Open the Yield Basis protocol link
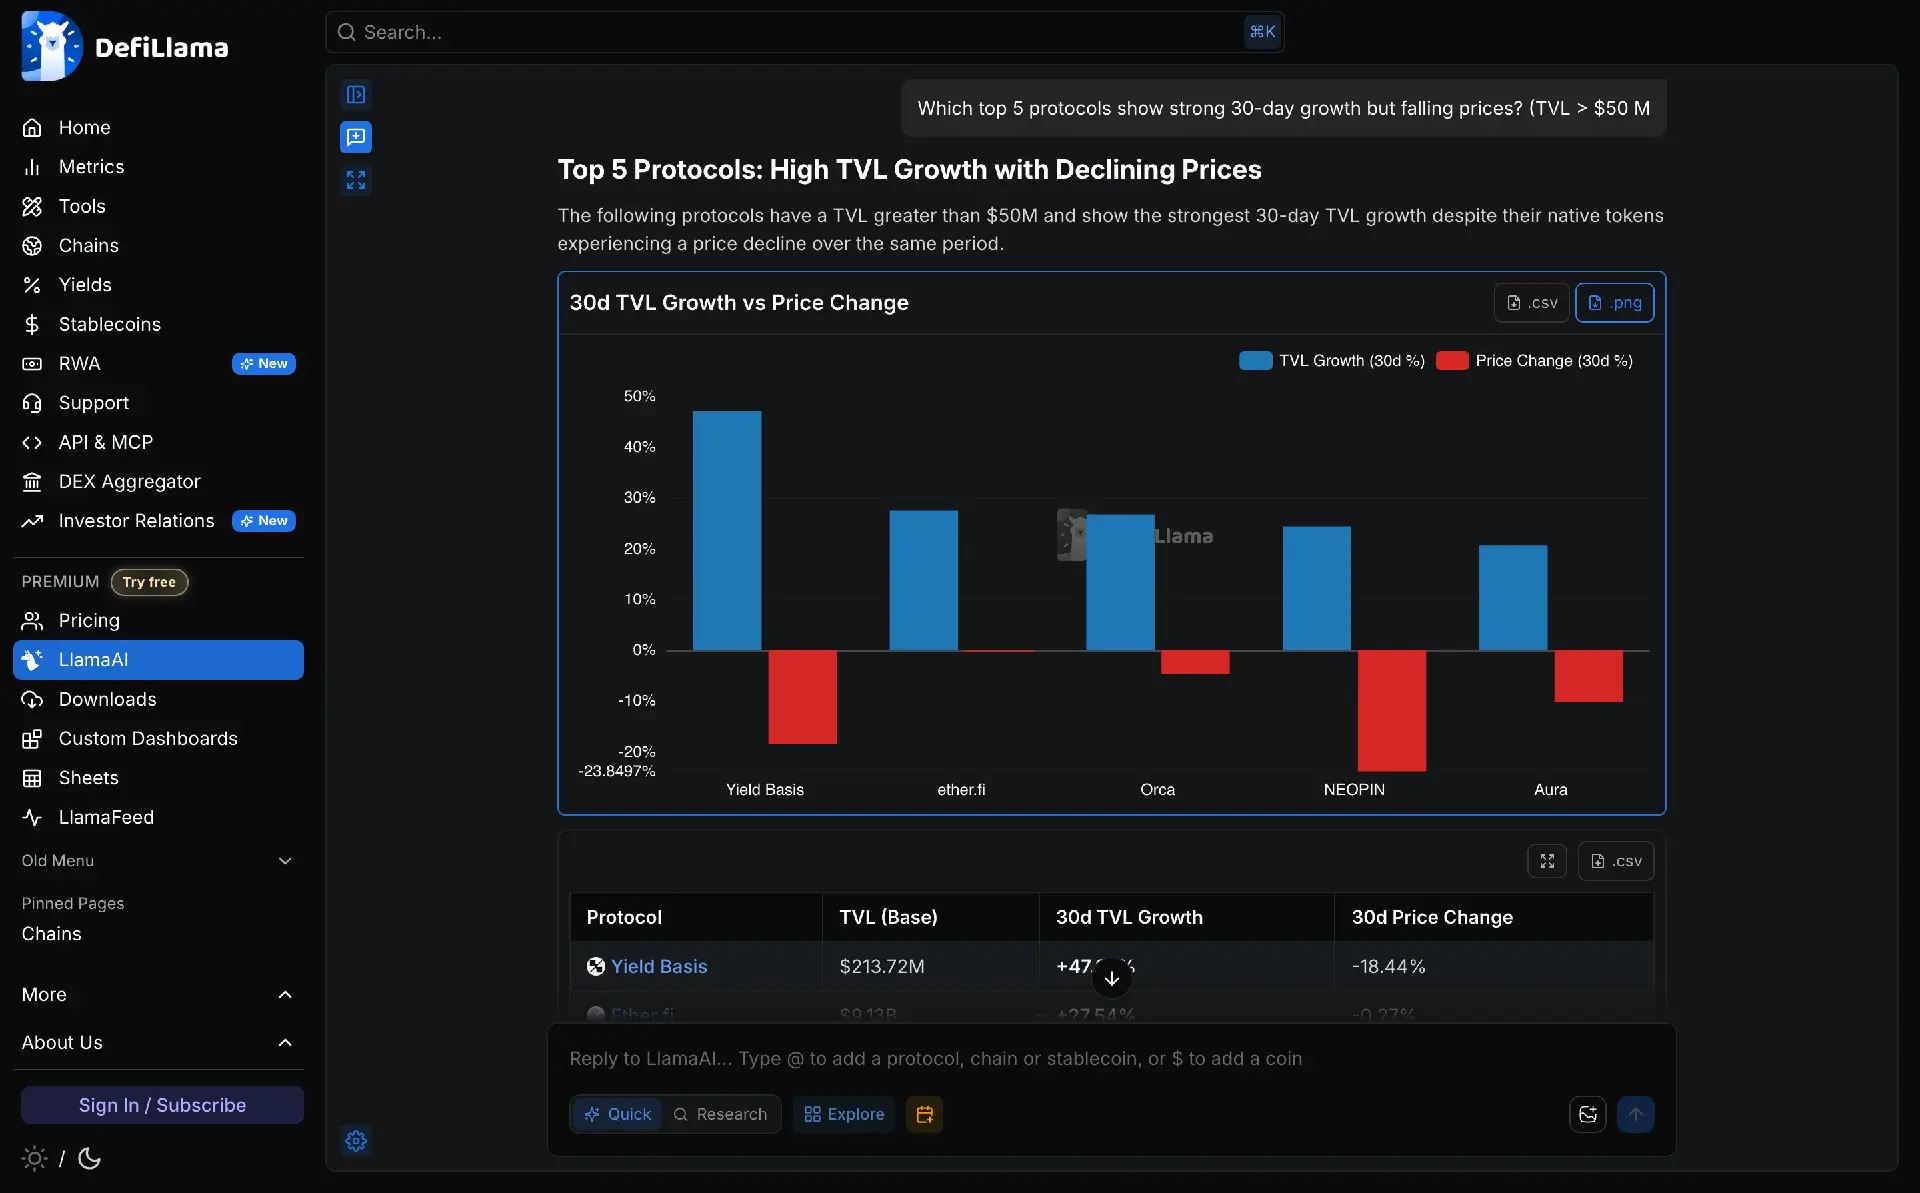 pyautogui.click(x=659, y=967)
